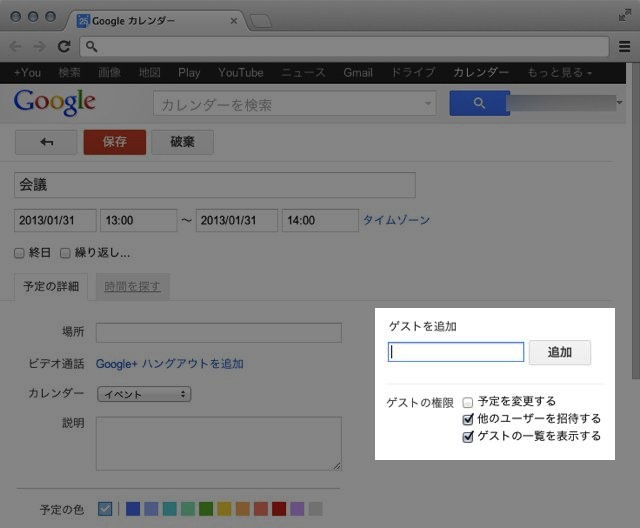This screenshot has width=640, height=528.
Task: Open the タイムゾーン link
Action: tap(396, 220)
